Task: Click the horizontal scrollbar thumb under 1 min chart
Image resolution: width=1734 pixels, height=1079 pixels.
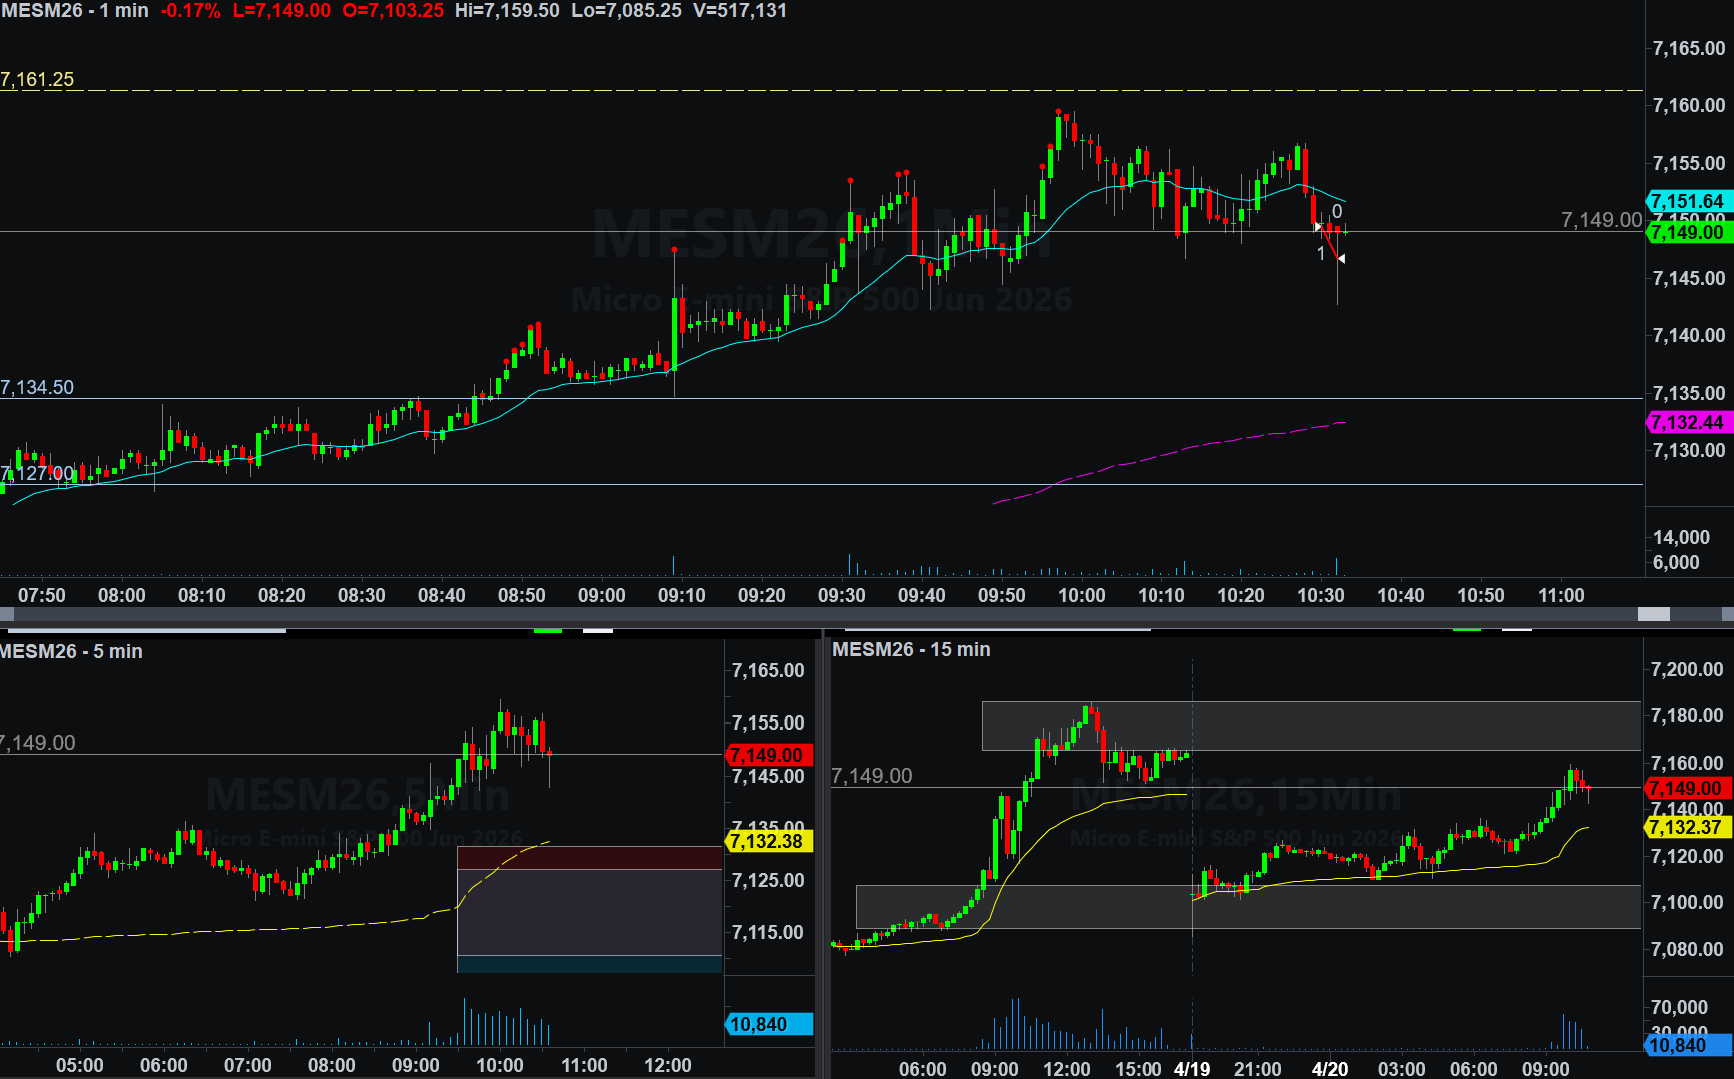Action: (1653, 614)
